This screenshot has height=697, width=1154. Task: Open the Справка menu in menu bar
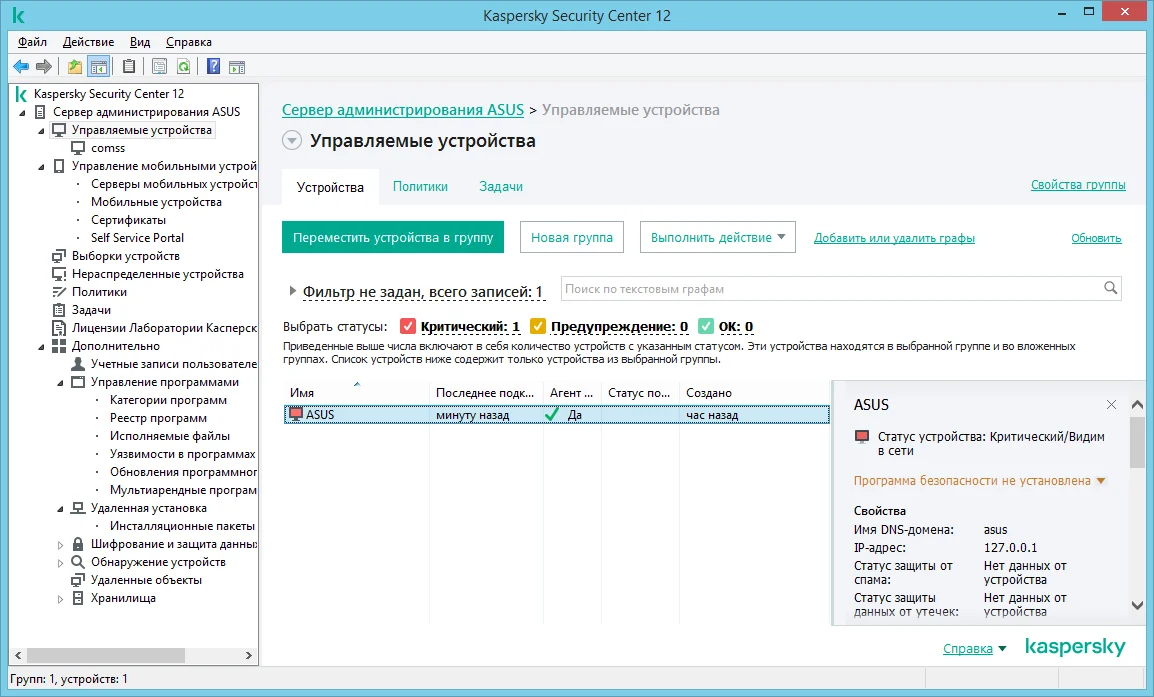tap(188, 42)
